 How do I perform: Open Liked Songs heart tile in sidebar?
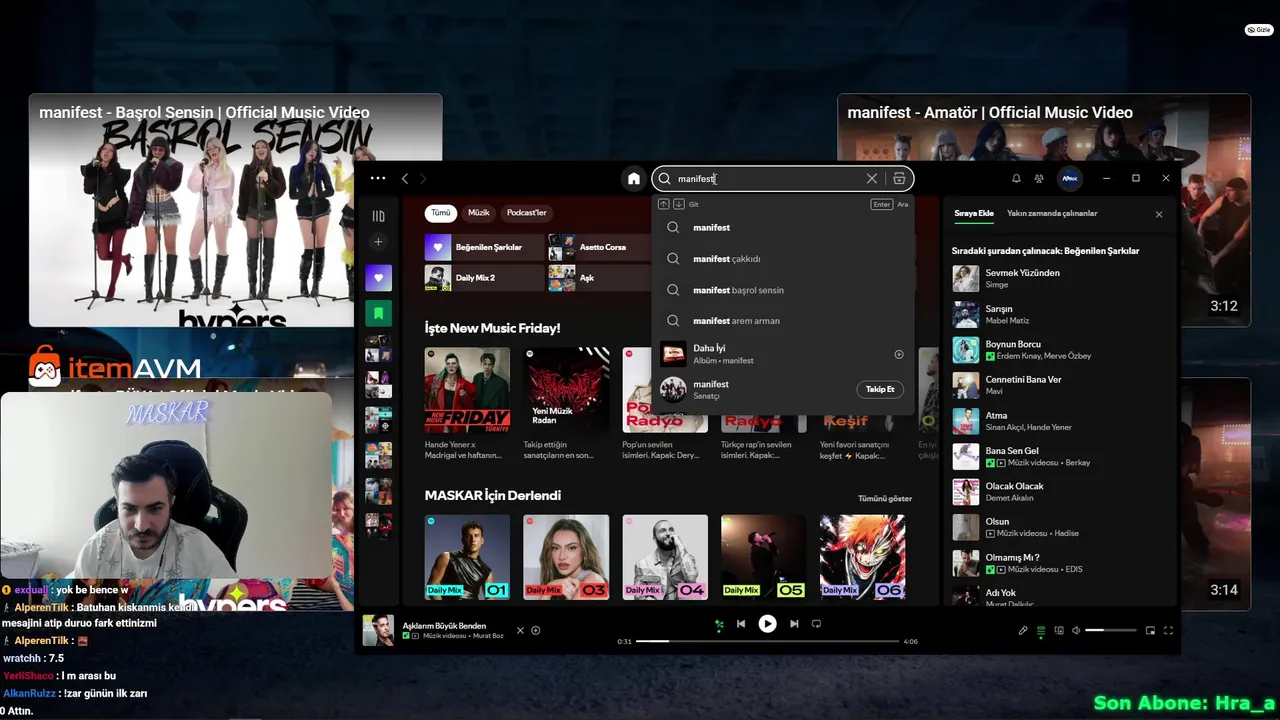point(378,278)
